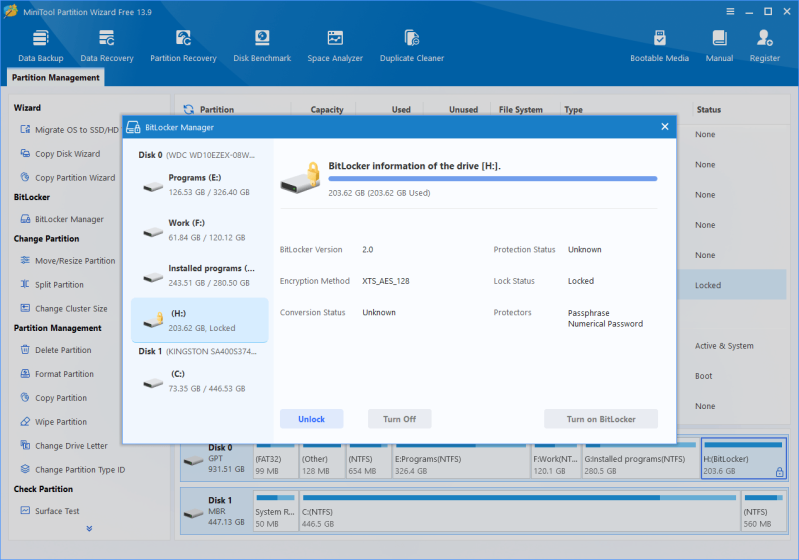Select NTFS 560 MB block on Disk 1
Viewport: 799px width, 560px height.
(763, 513)
